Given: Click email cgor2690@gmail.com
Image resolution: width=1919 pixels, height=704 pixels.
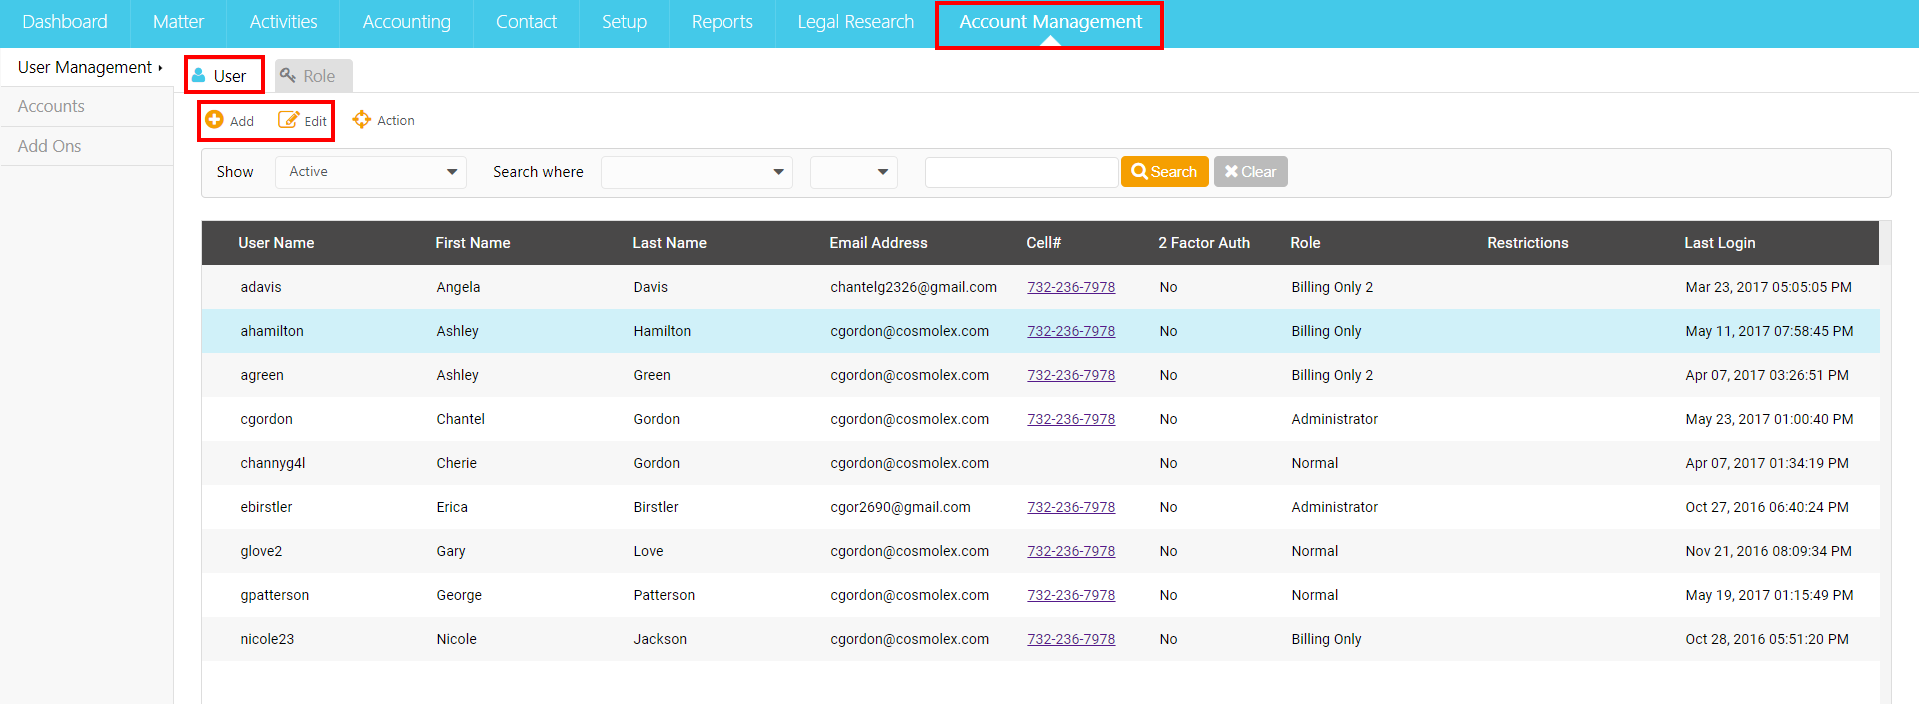Looking at the screenshot, I should click(x=900, y=507).
